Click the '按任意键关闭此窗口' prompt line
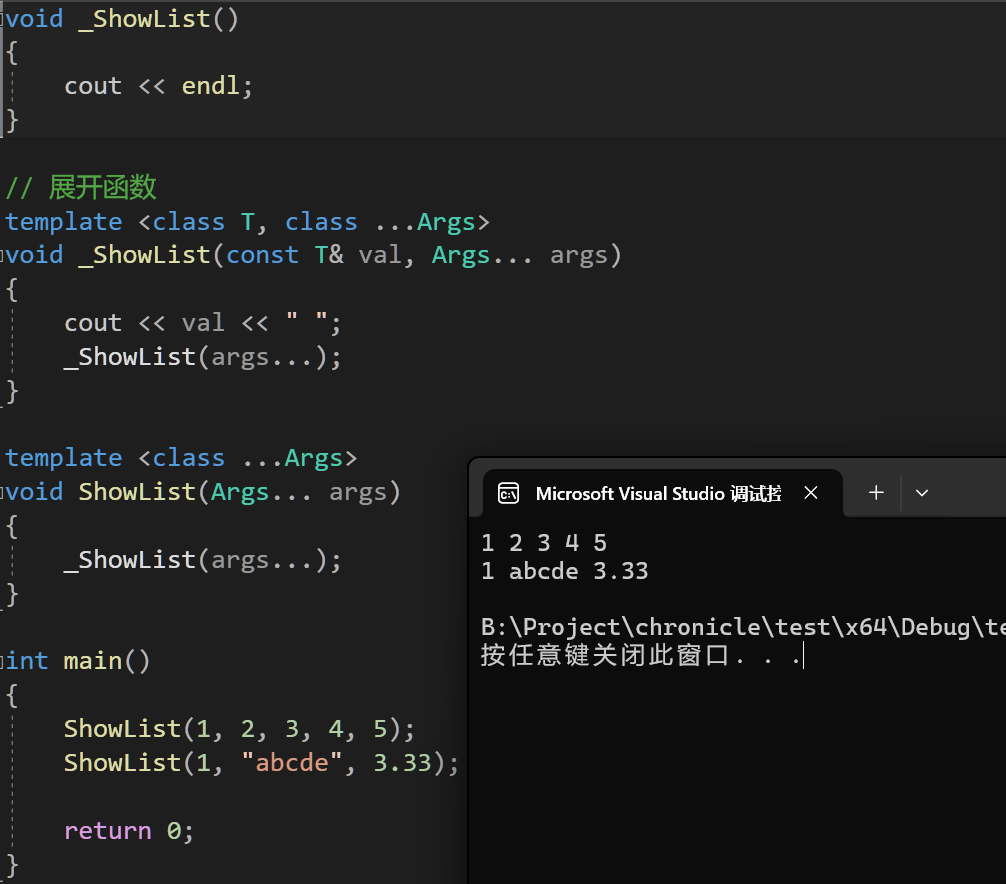The width and height of the screenshot is (1006, 884). tap(642, 656)
